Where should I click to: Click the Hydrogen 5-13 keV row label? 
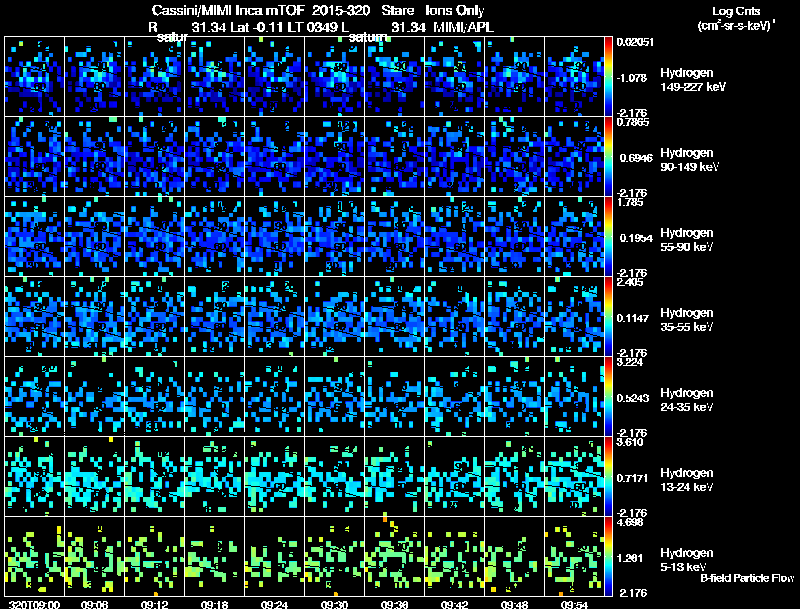687,560
